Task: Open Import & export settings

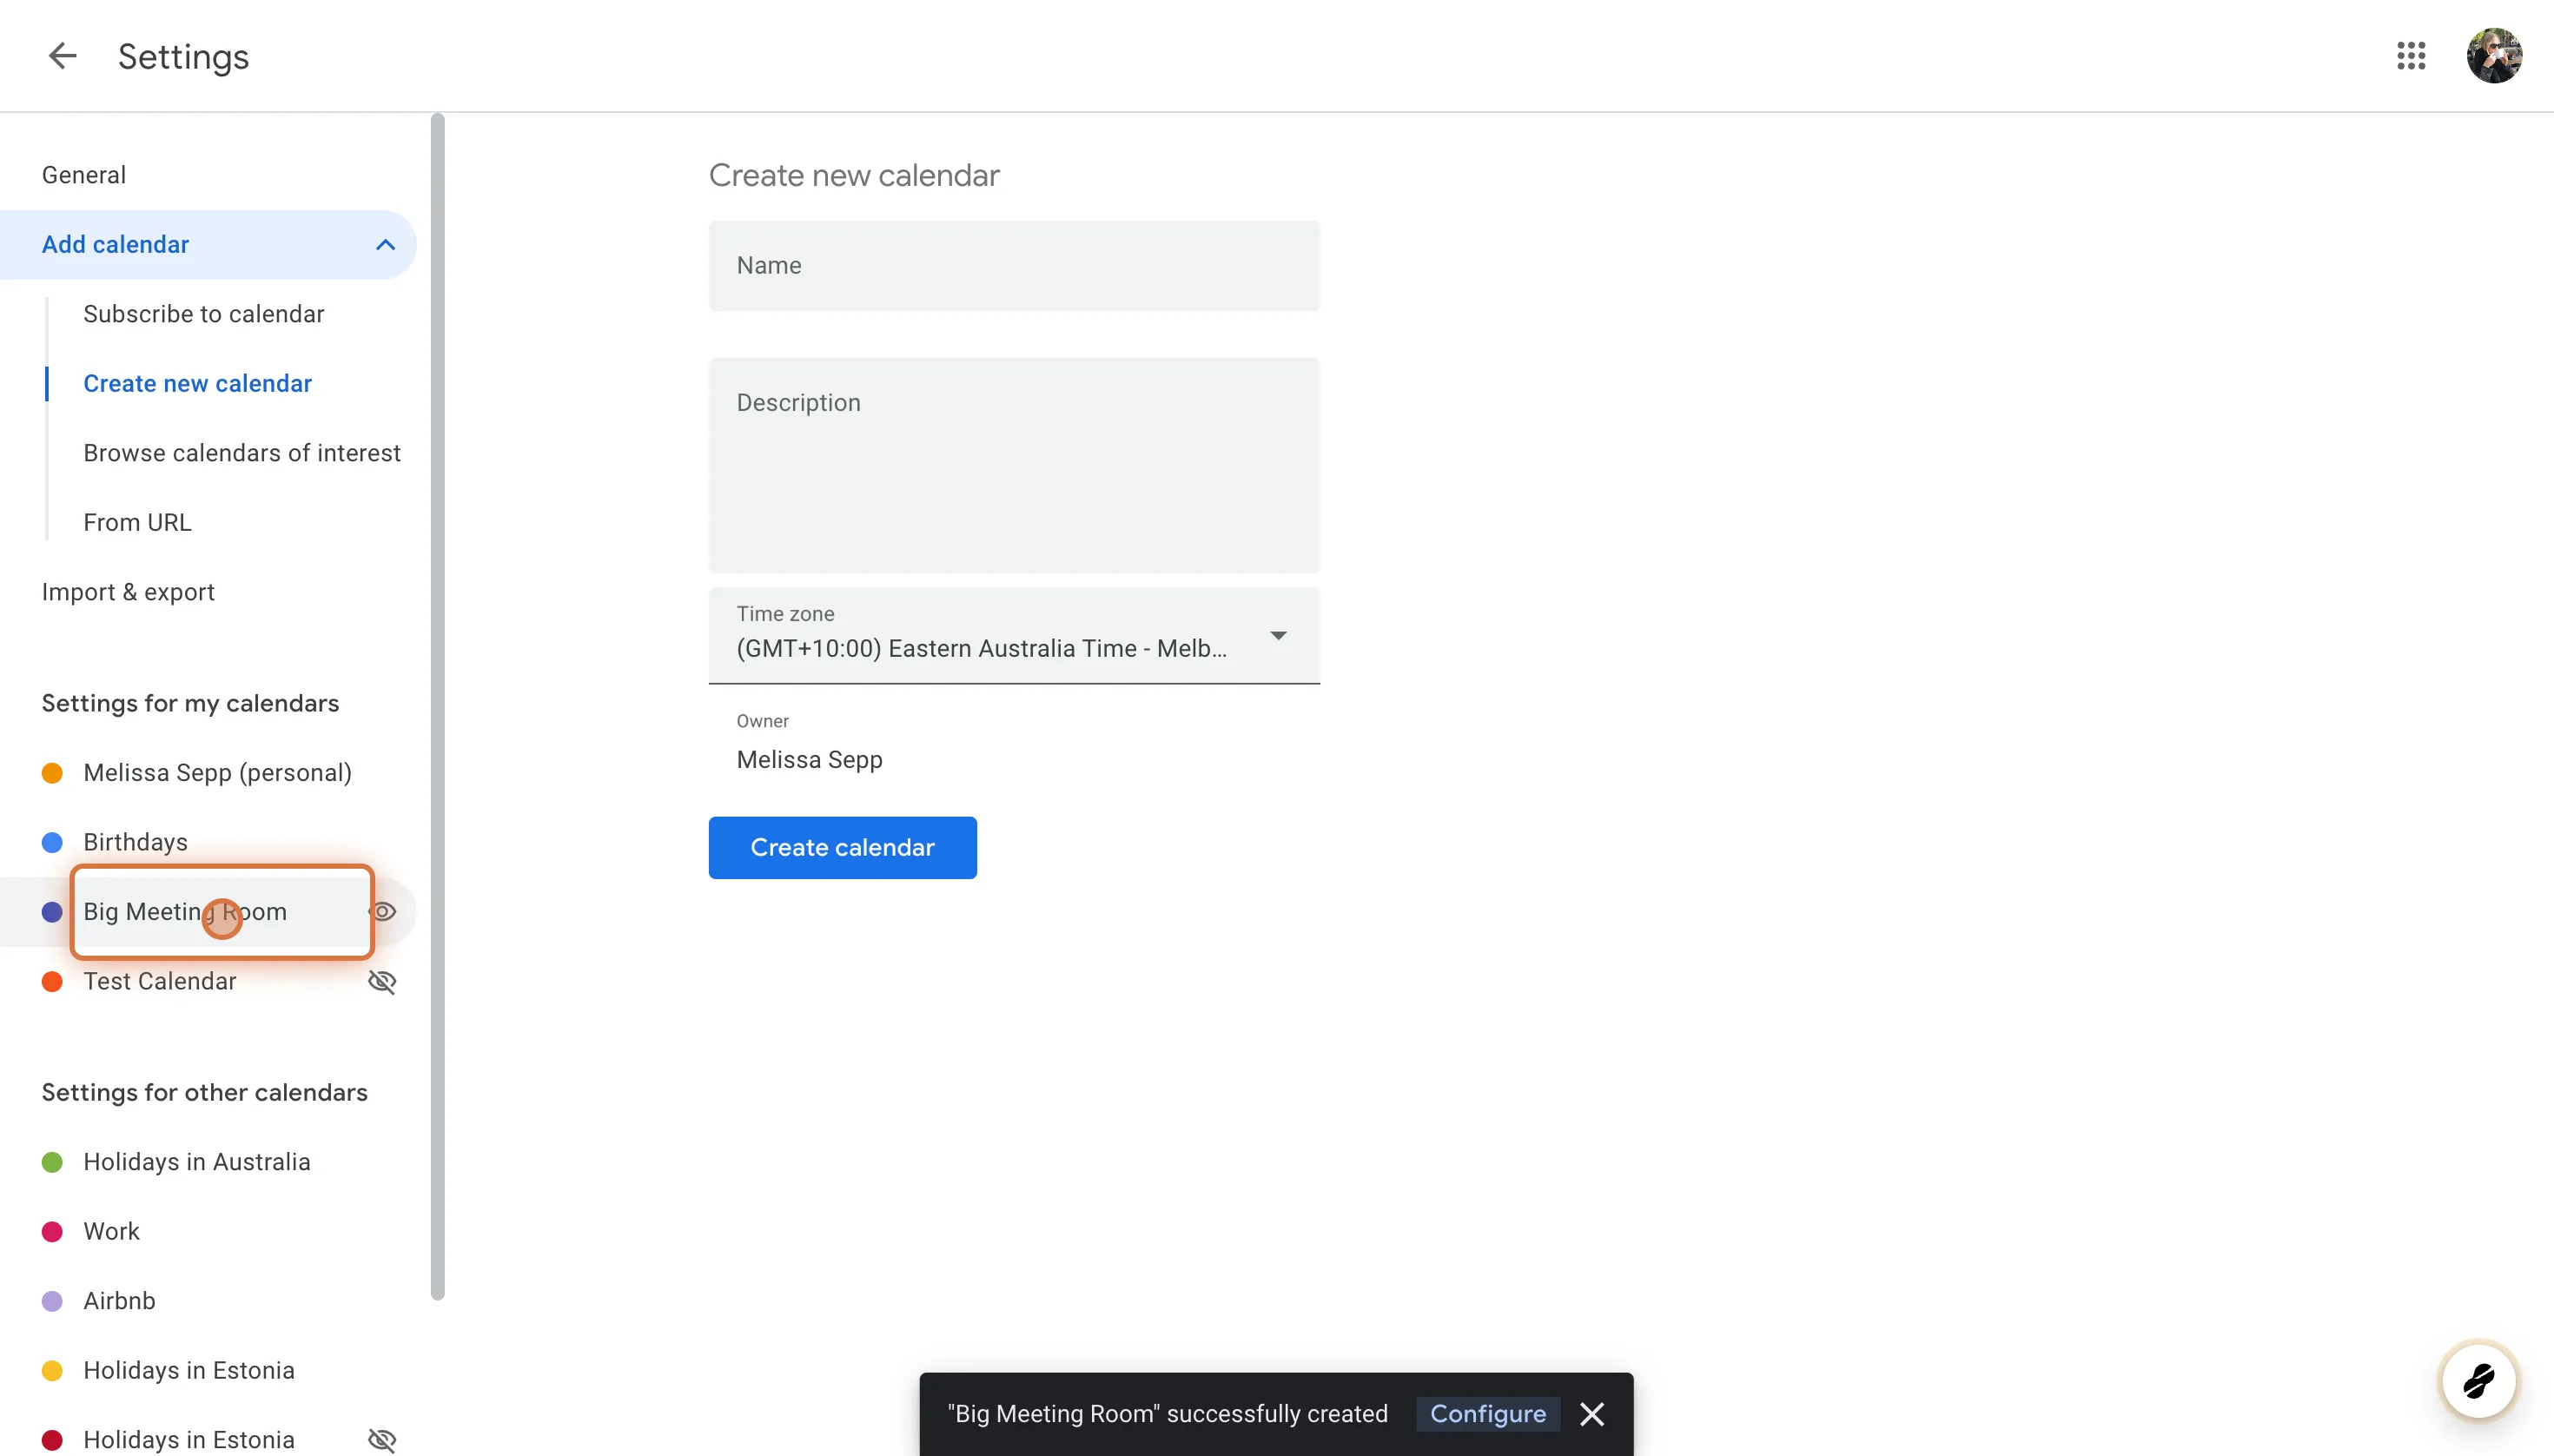Action: point(128,591)
